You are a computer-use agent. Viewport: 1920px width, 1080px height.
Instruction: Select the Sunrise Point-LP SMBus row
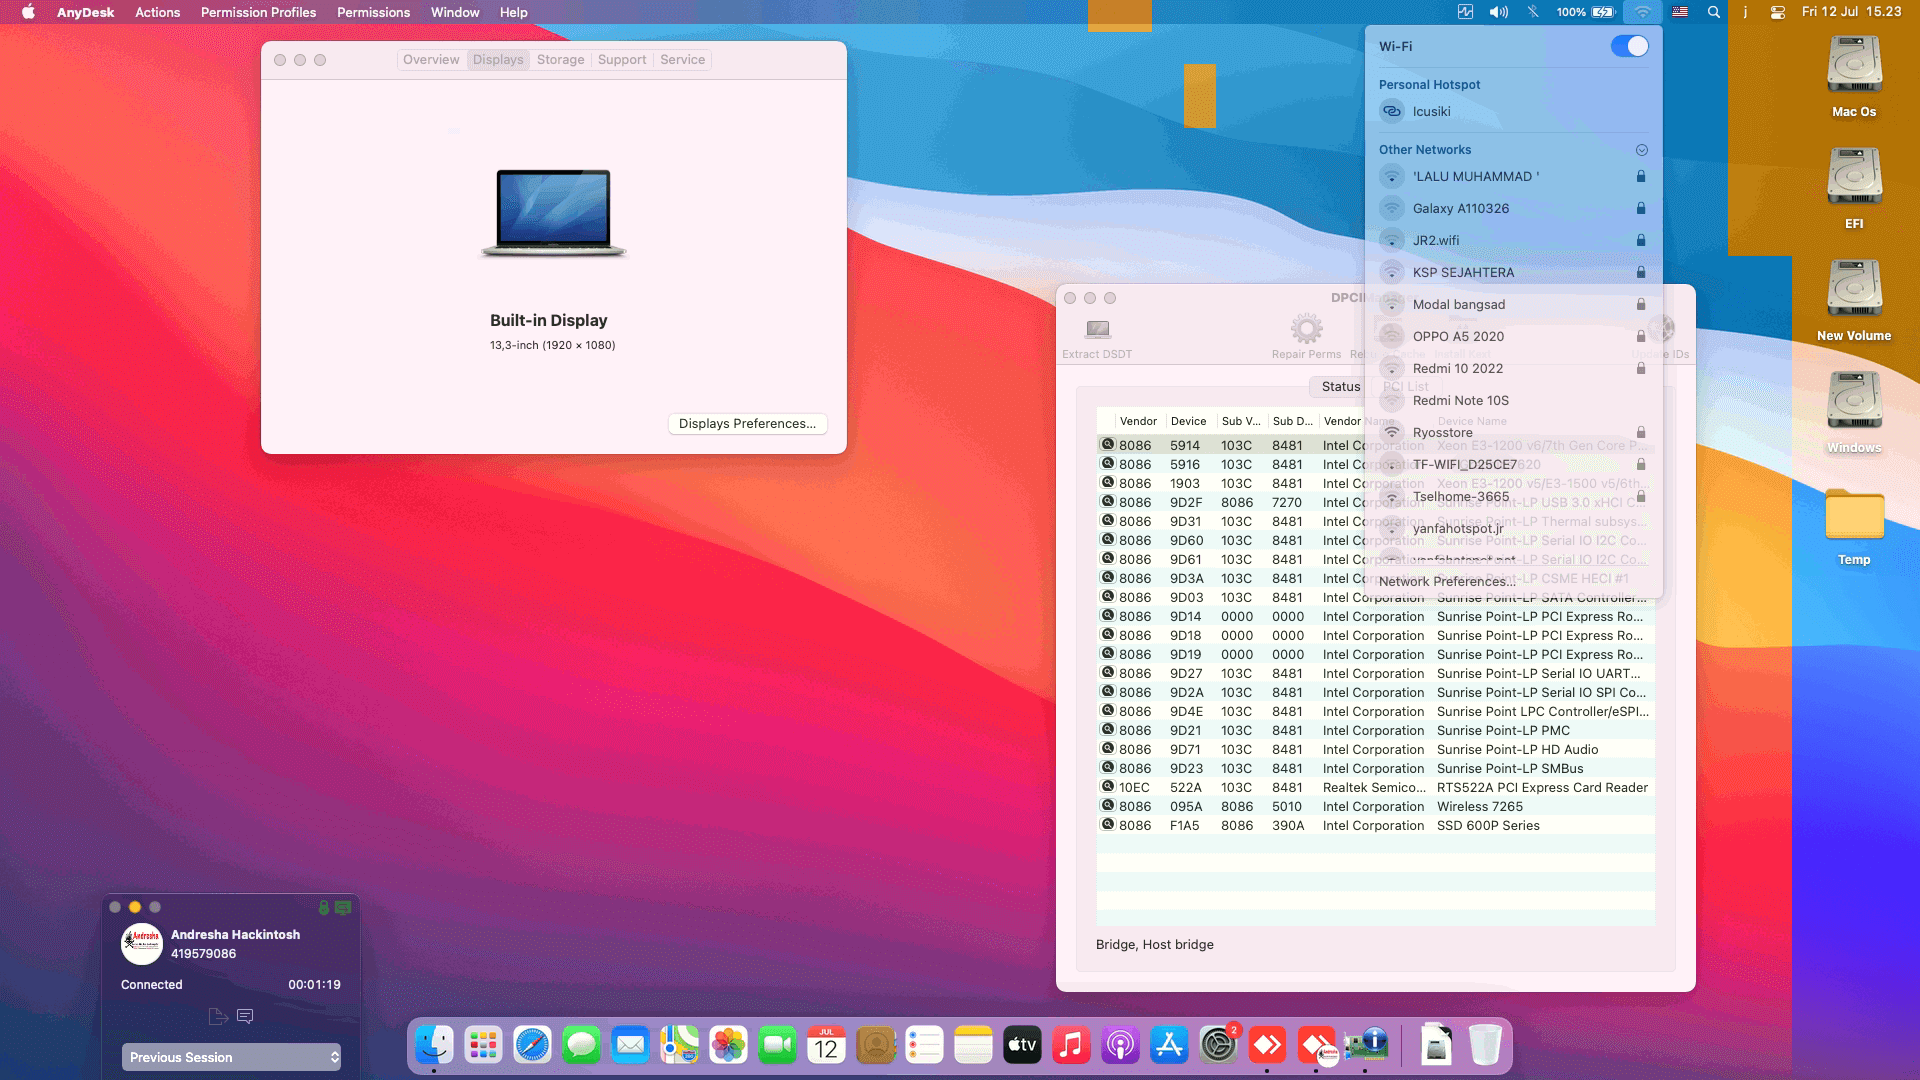click(1375, 768)
